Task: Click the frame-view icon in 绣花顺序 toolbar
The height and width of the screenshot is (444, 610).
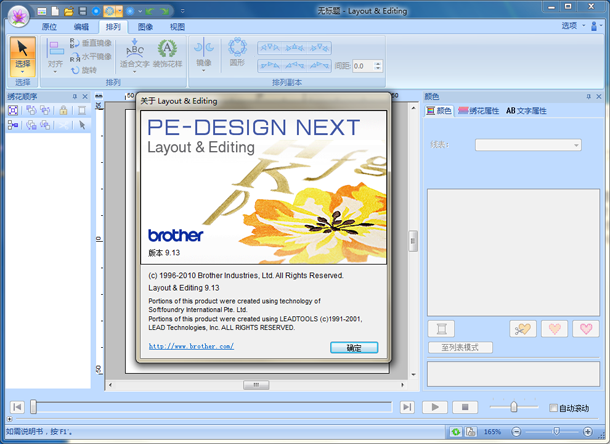Action: 13,111
